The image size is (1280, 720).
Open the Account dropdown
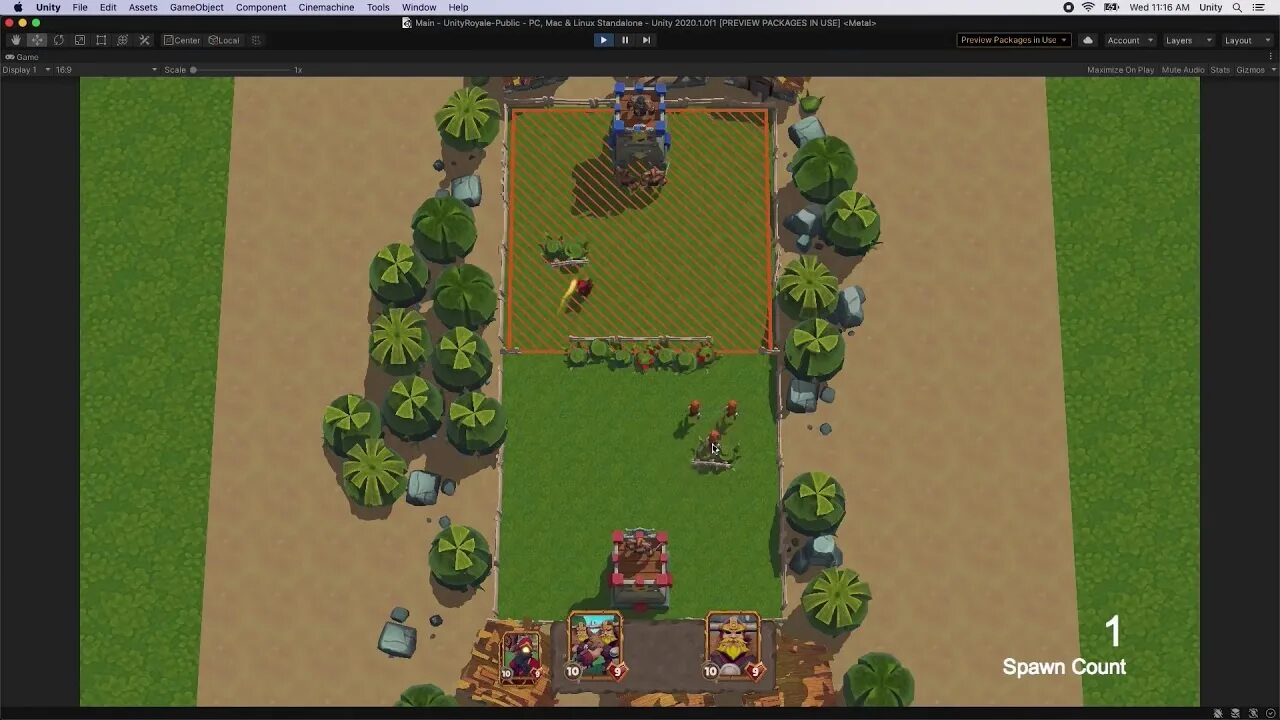coord(1130,40)
